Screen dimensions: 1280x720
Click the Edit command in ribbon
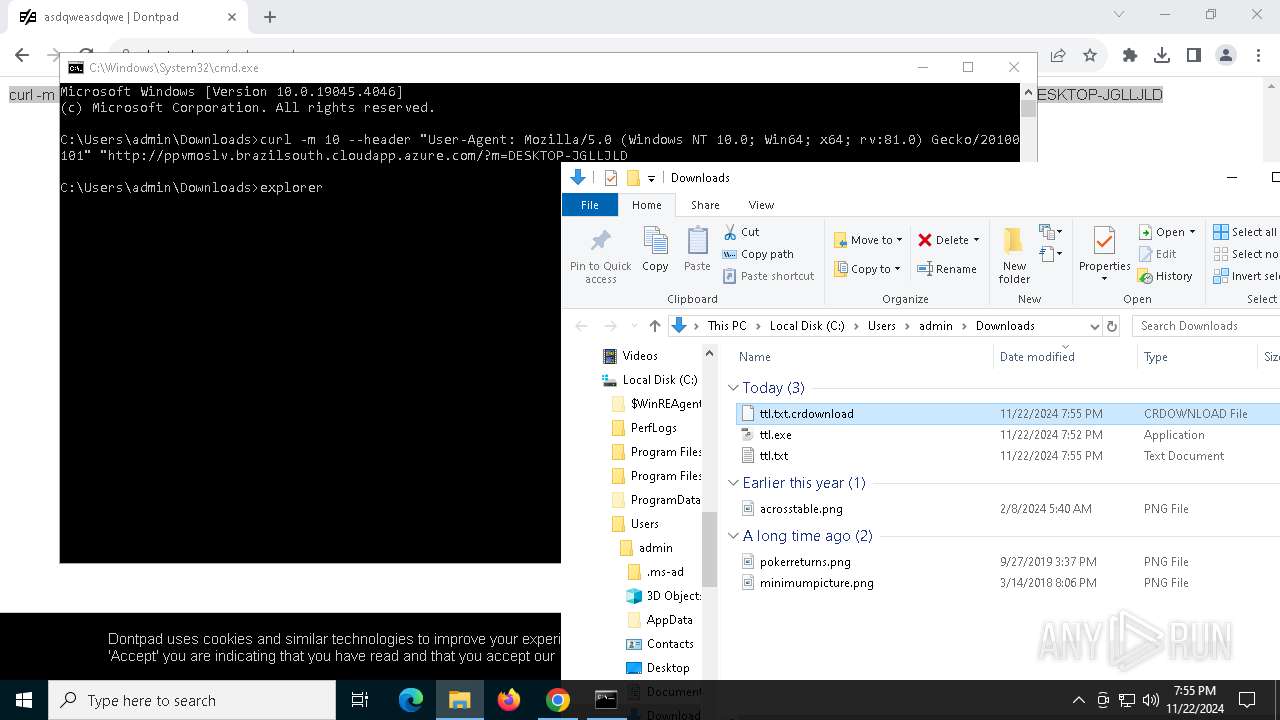pos(1156,254)
